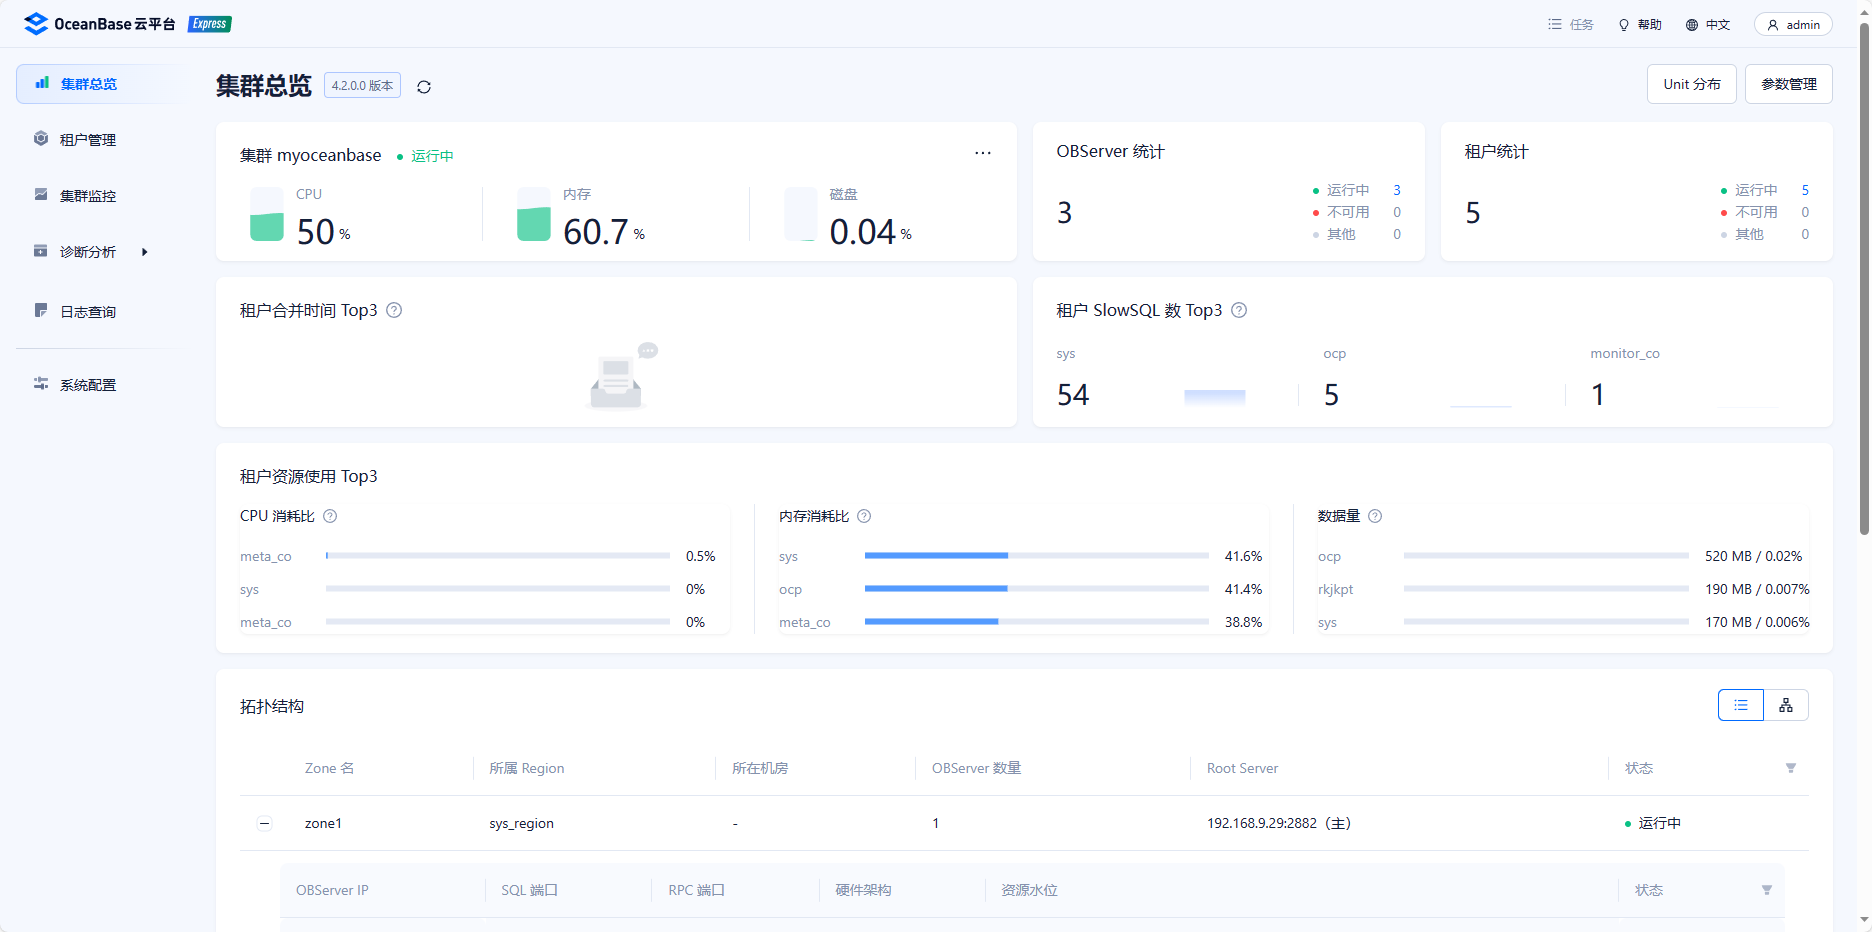The width and height of the screenshot is (1872, 932).
Task: Click ocp SlowSQL count 5
Action: [1331, 395]
